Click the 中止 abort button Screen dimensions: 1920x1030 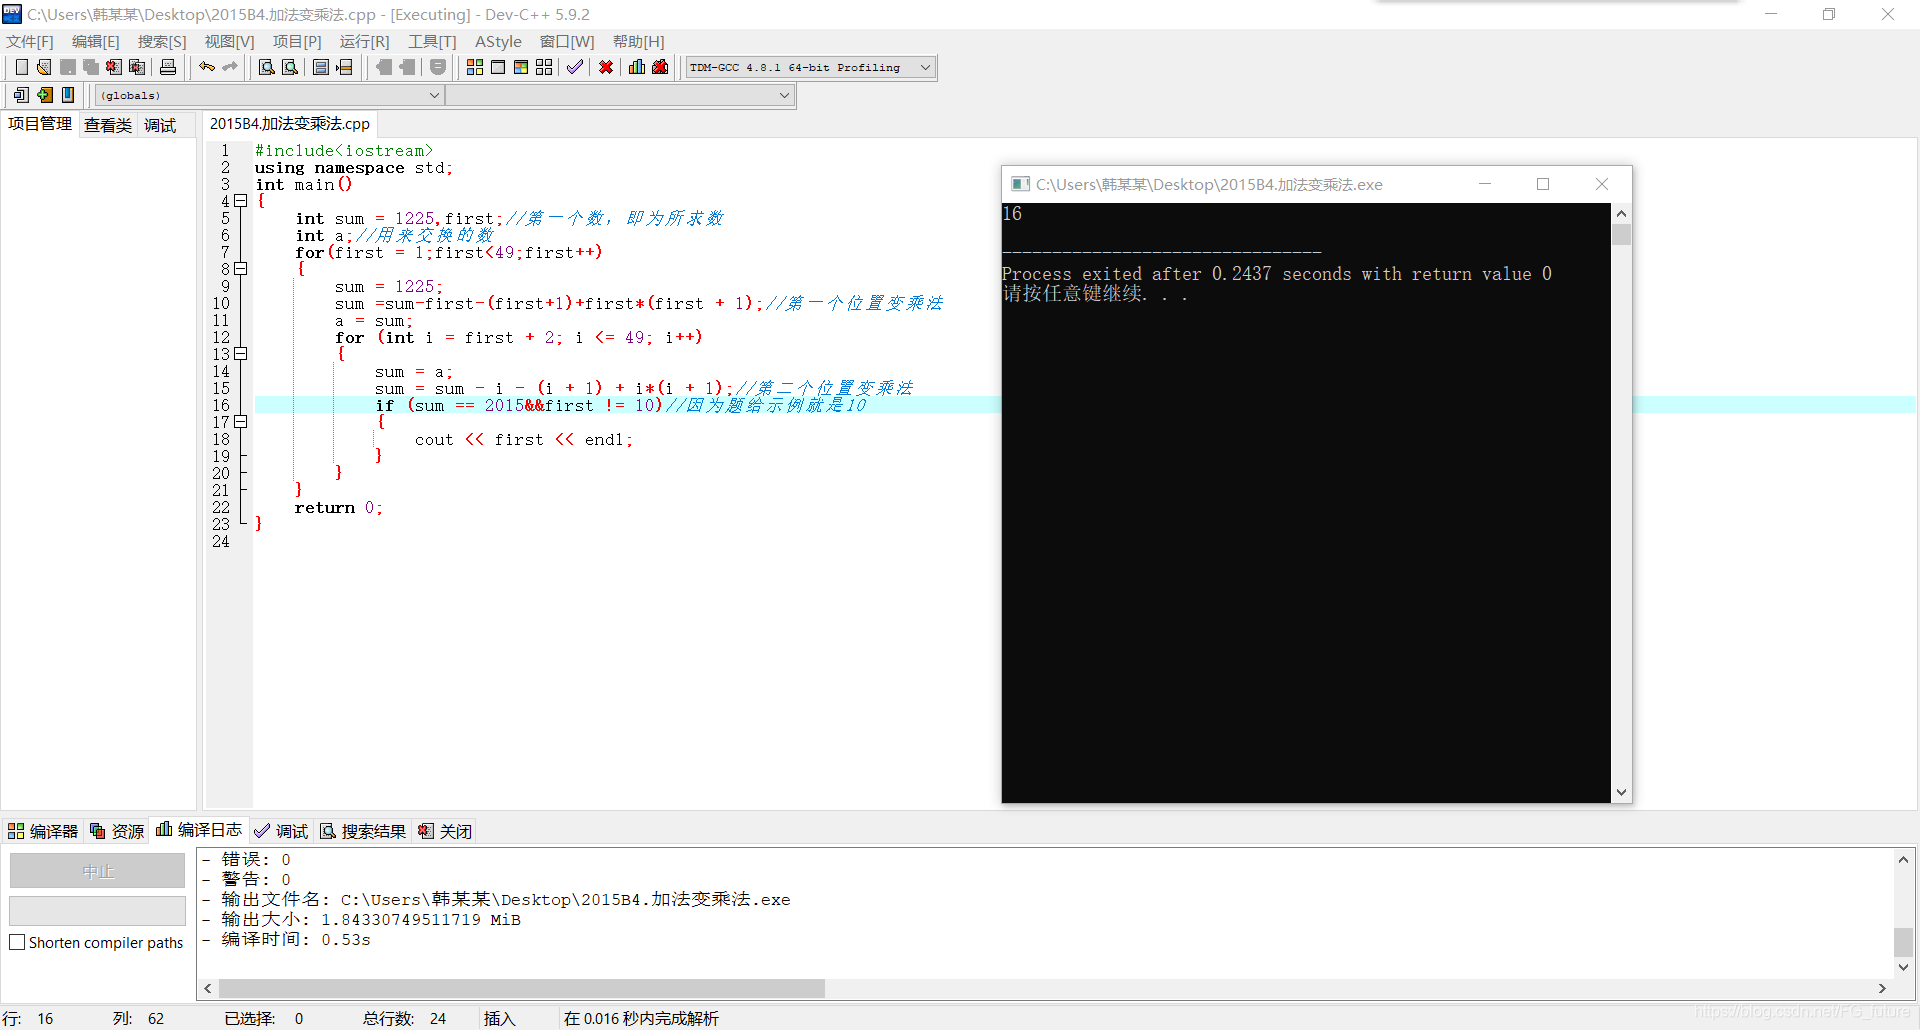point(97,871)
